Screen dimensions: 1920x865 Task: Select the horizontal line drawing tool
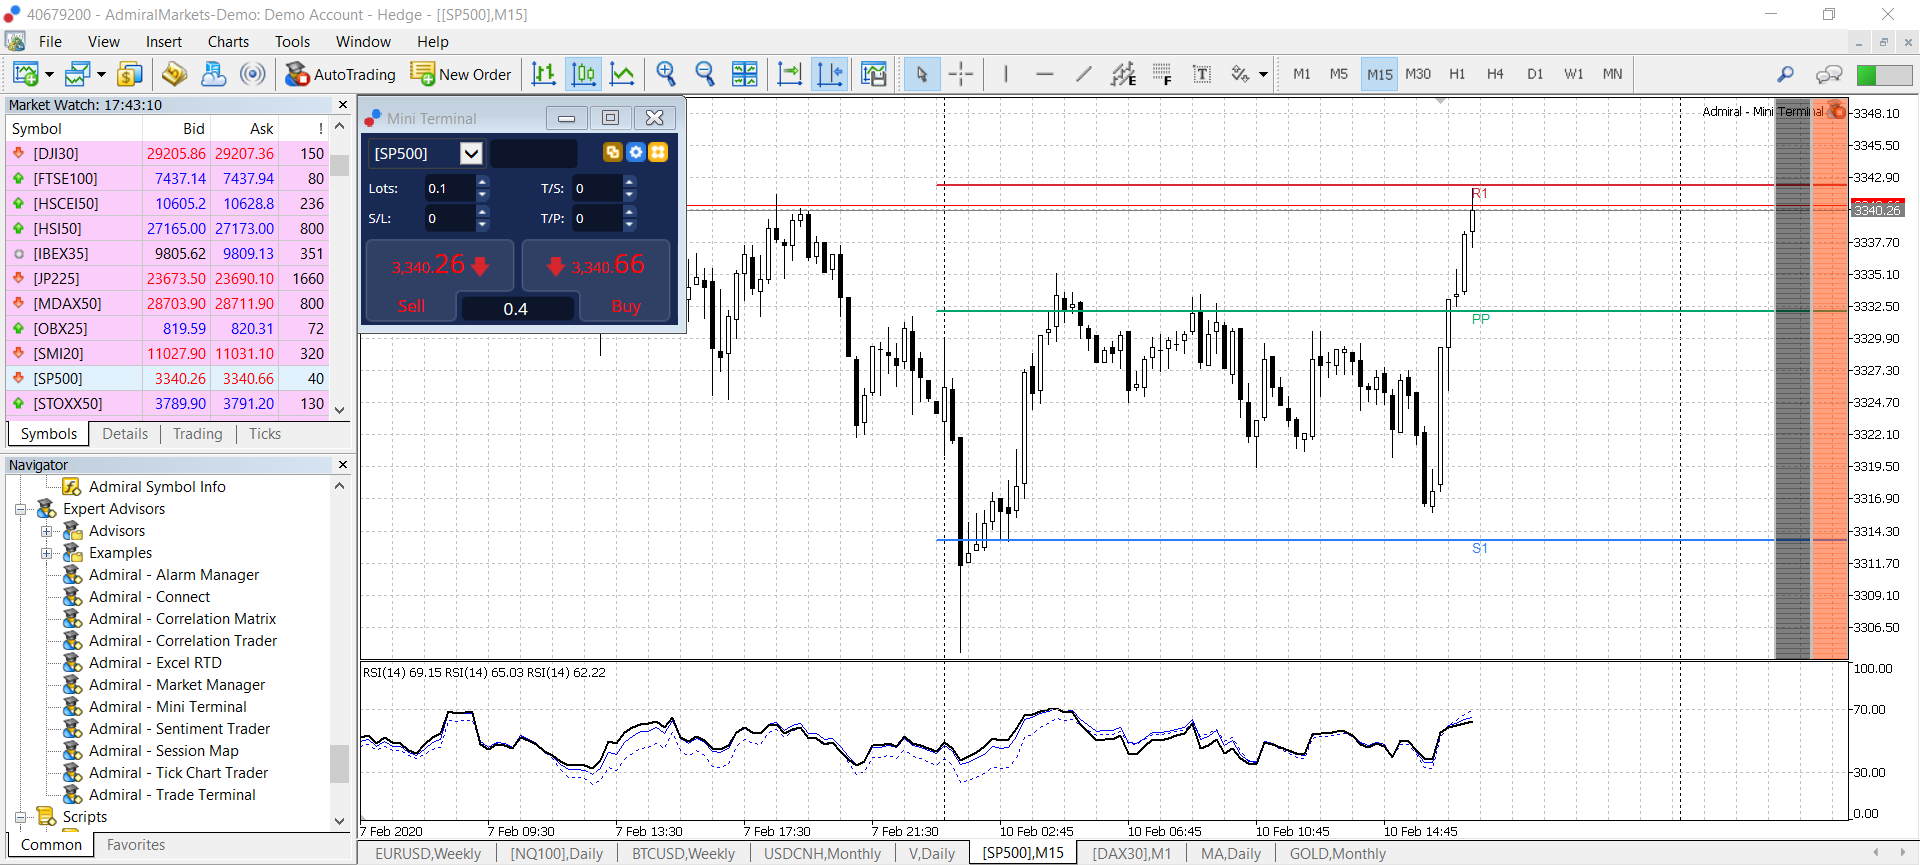coord(1045,74)
